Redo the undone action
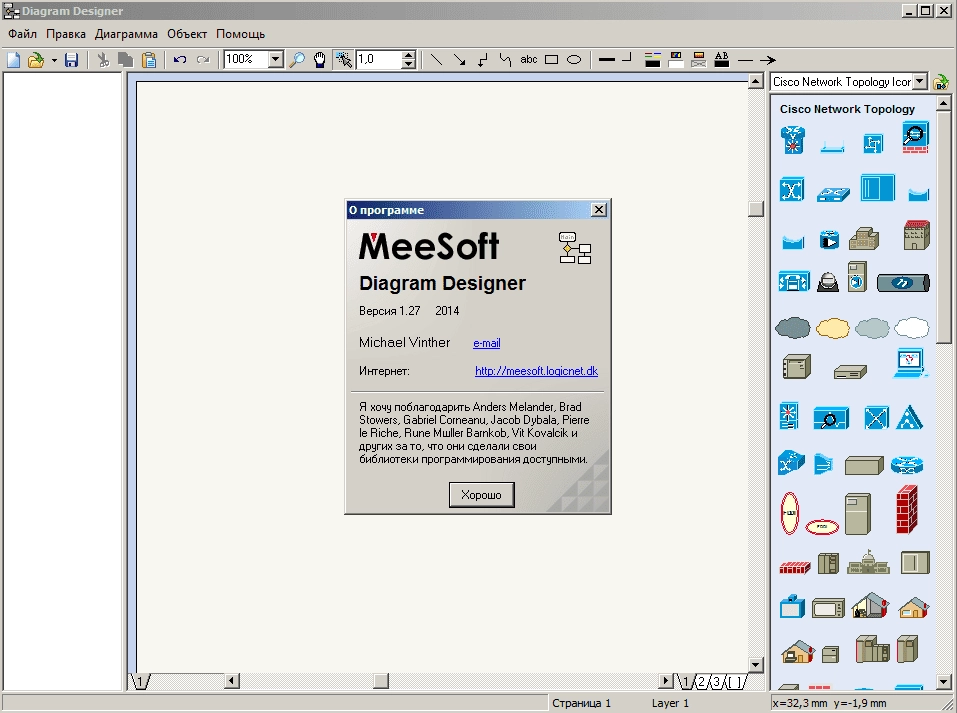The height and width of the screenshot is (713, 957). click(x=203, y=60)
